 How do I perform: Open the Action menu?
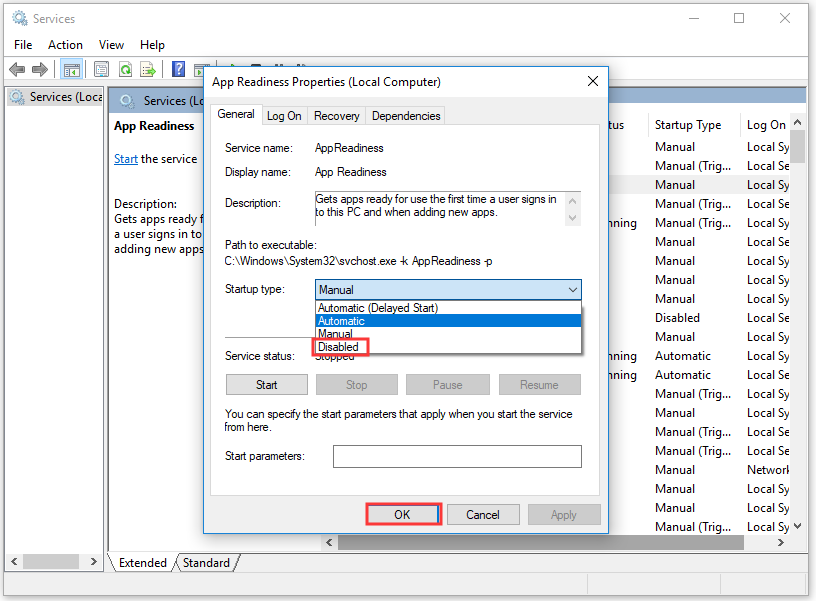click(65, 45)
